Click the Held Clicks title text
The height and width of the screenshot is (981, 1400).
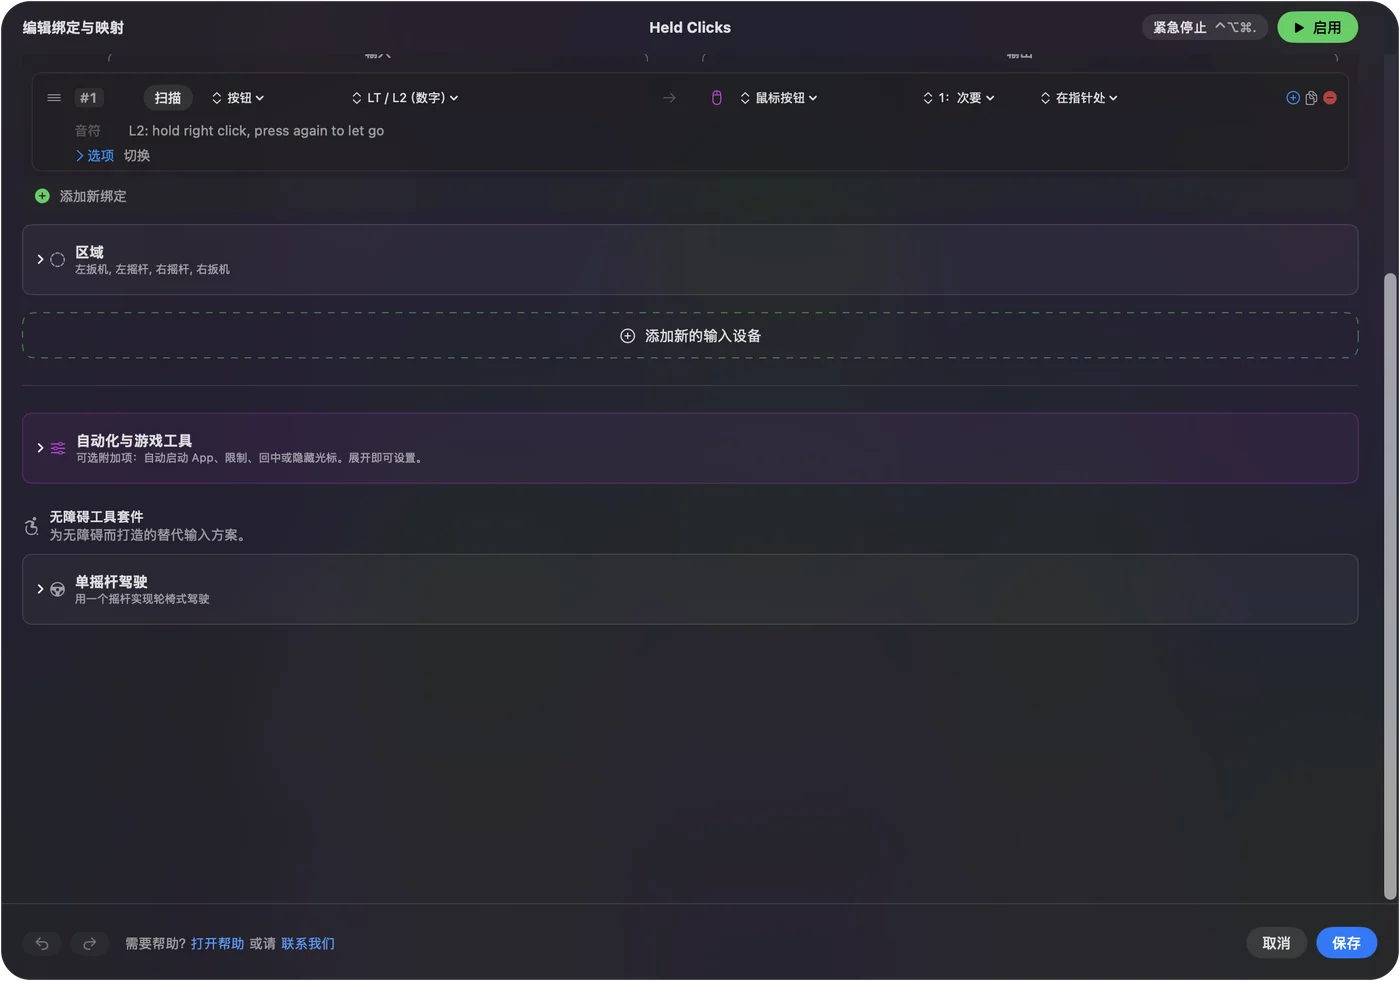pos(690,28)
